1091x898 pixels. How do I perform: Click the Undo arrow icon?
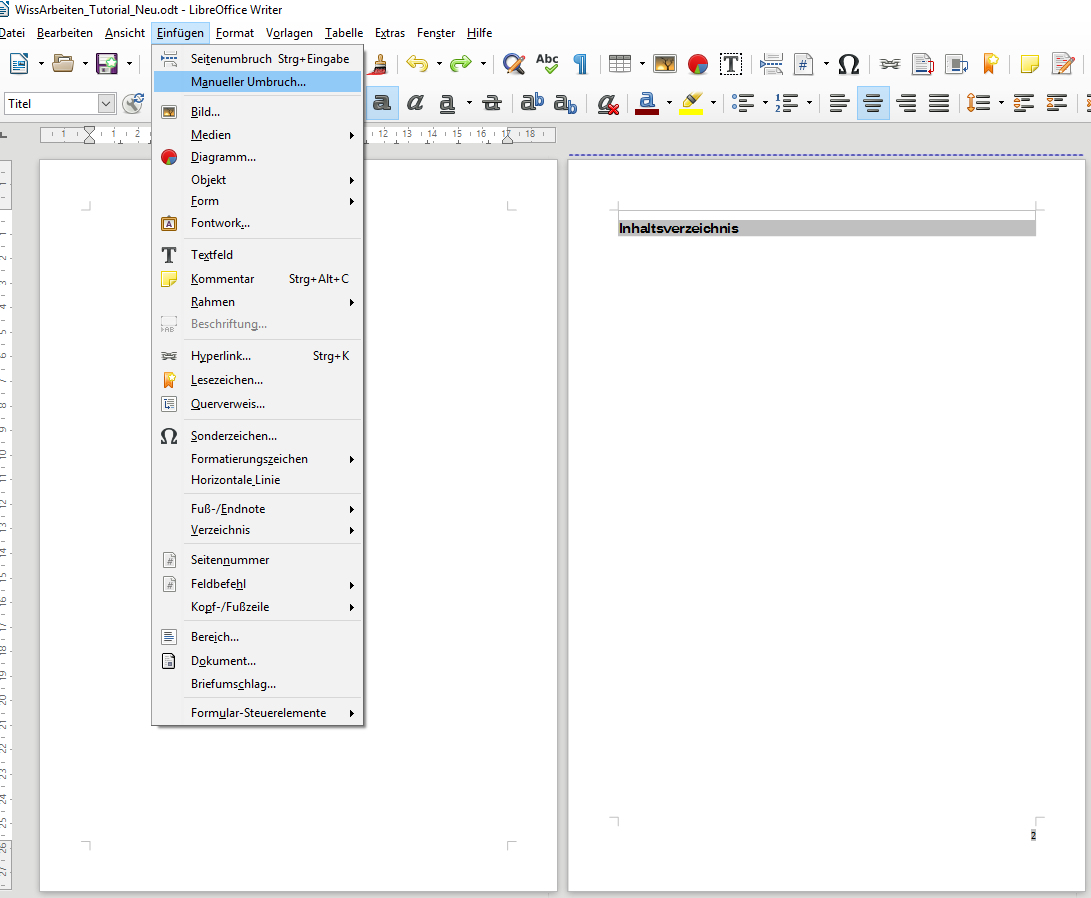(x=417, y=64)
